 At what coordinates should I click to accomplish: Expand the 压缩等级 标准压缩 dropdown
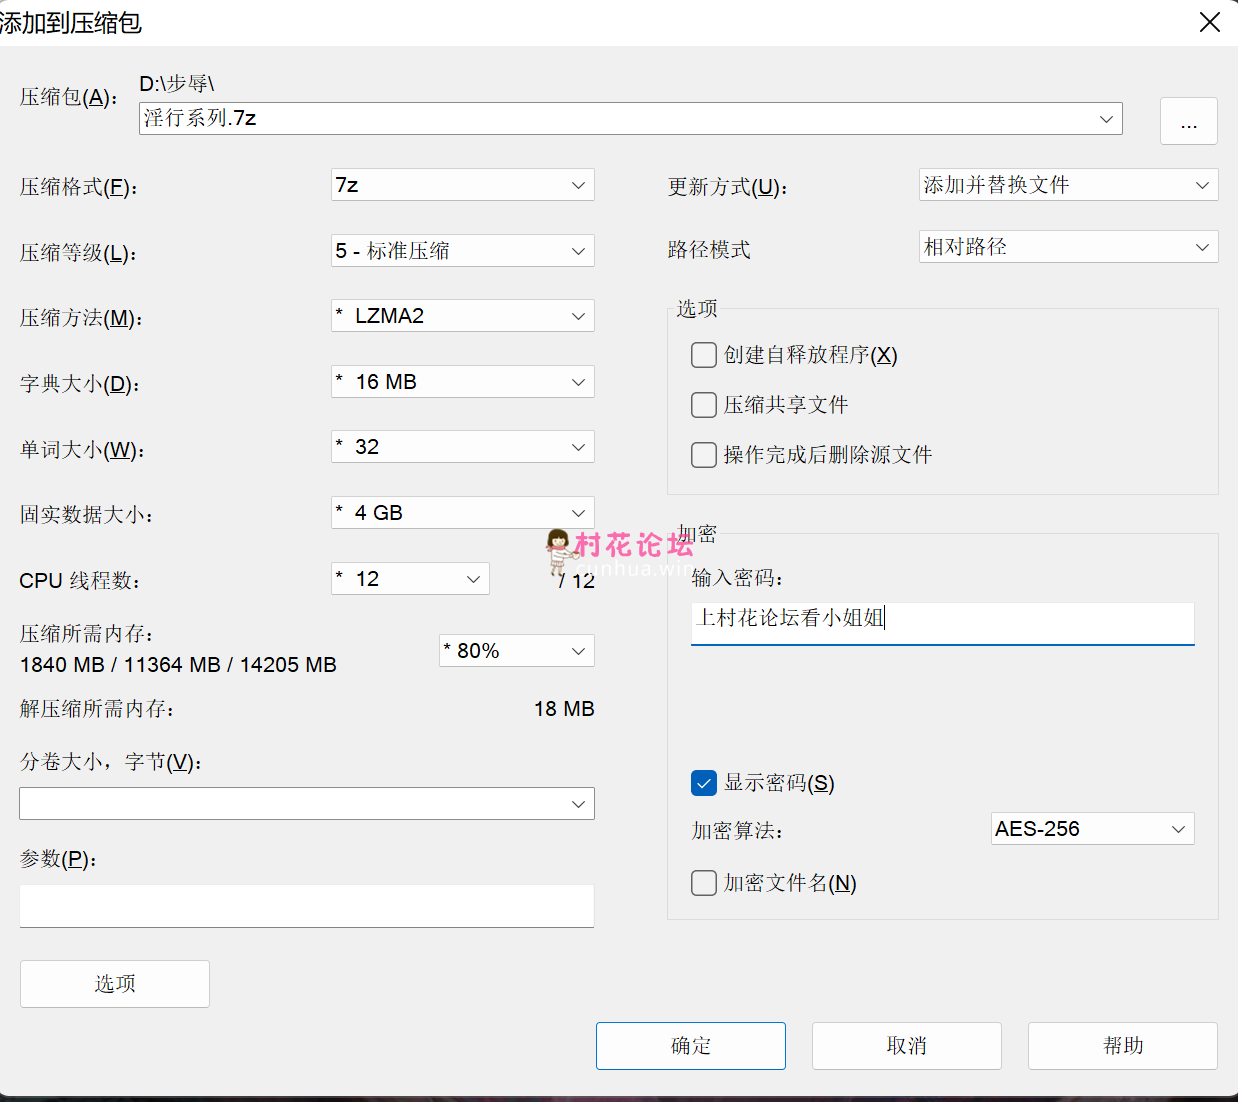tap(462, 251)
